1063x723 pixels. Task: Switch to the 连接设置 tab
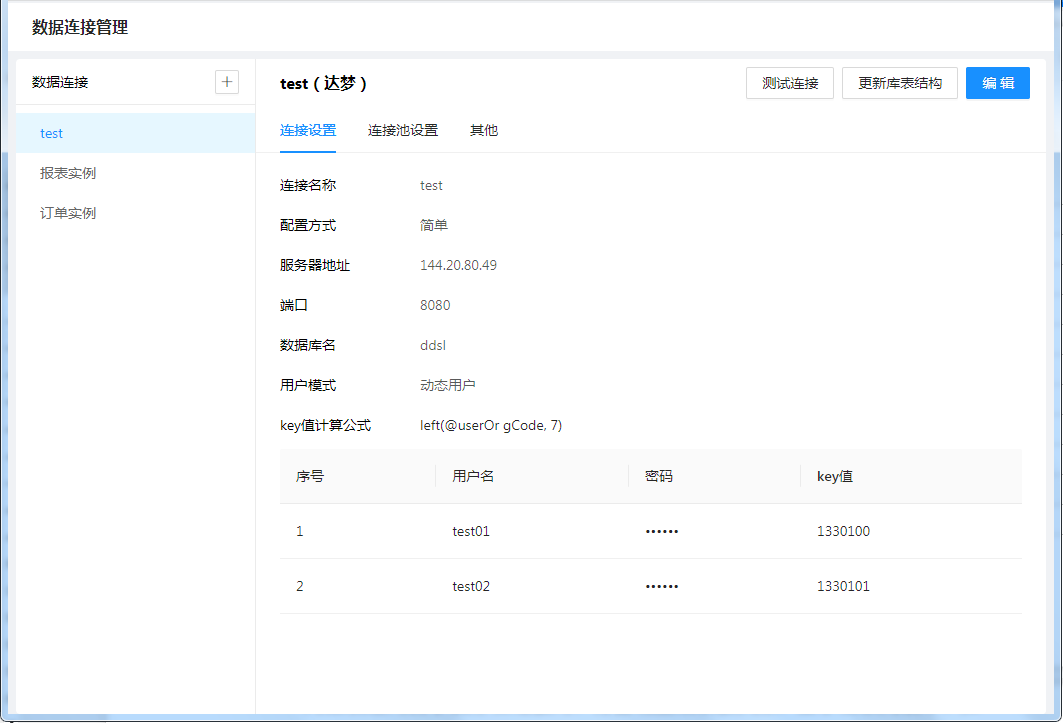[x=308, y=130]
